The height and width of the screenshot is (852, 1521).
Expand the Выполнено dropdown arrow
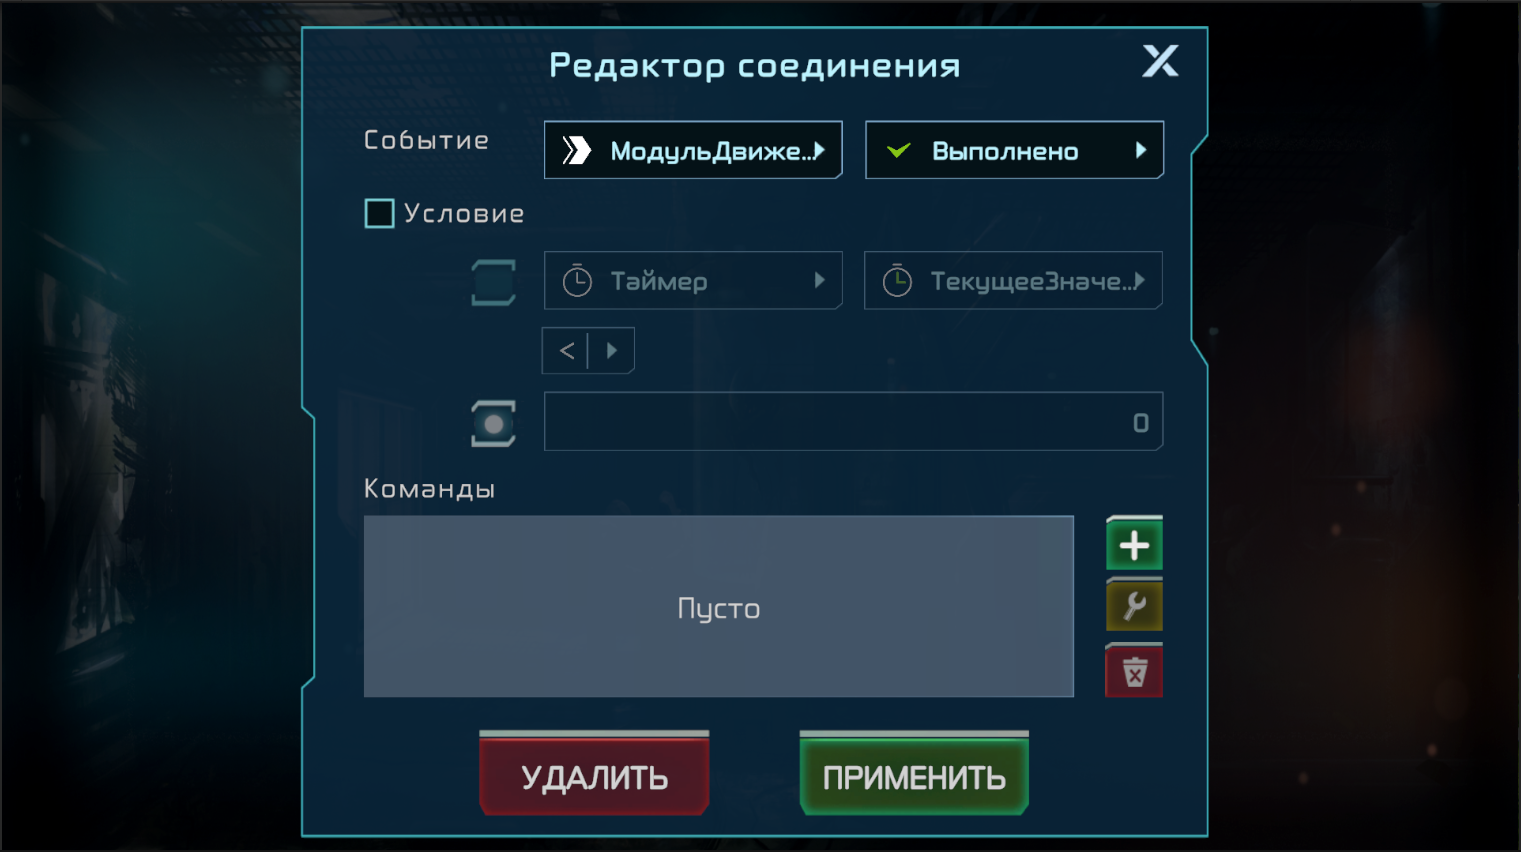click(x=1141, y=150)
